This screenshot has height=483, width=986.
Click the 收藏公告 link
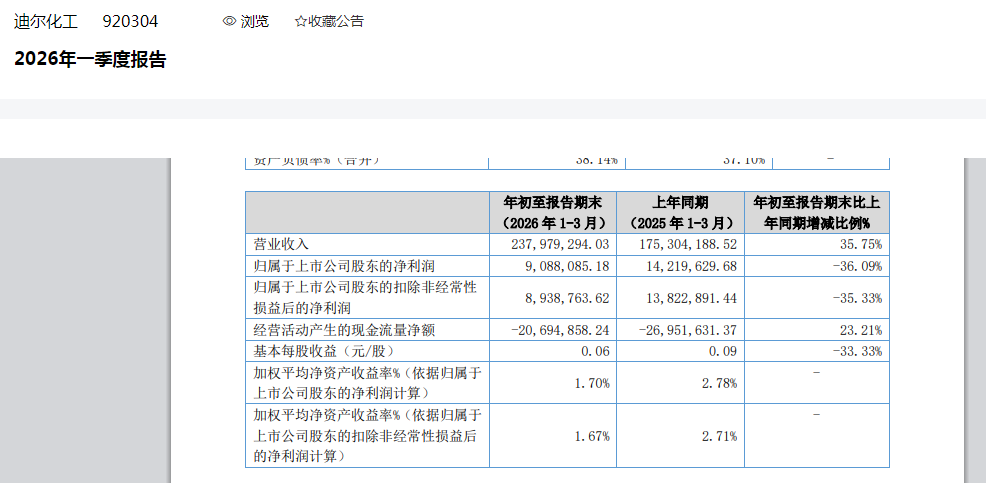[x=335, y=21]
